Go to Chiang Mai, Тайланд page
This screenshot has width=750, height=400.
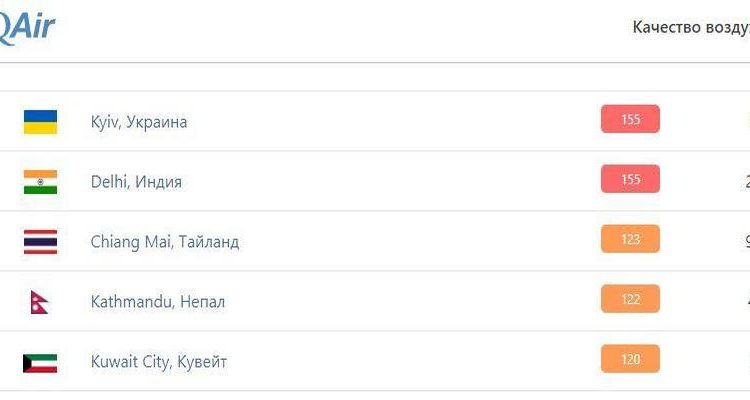pos(164,242)
